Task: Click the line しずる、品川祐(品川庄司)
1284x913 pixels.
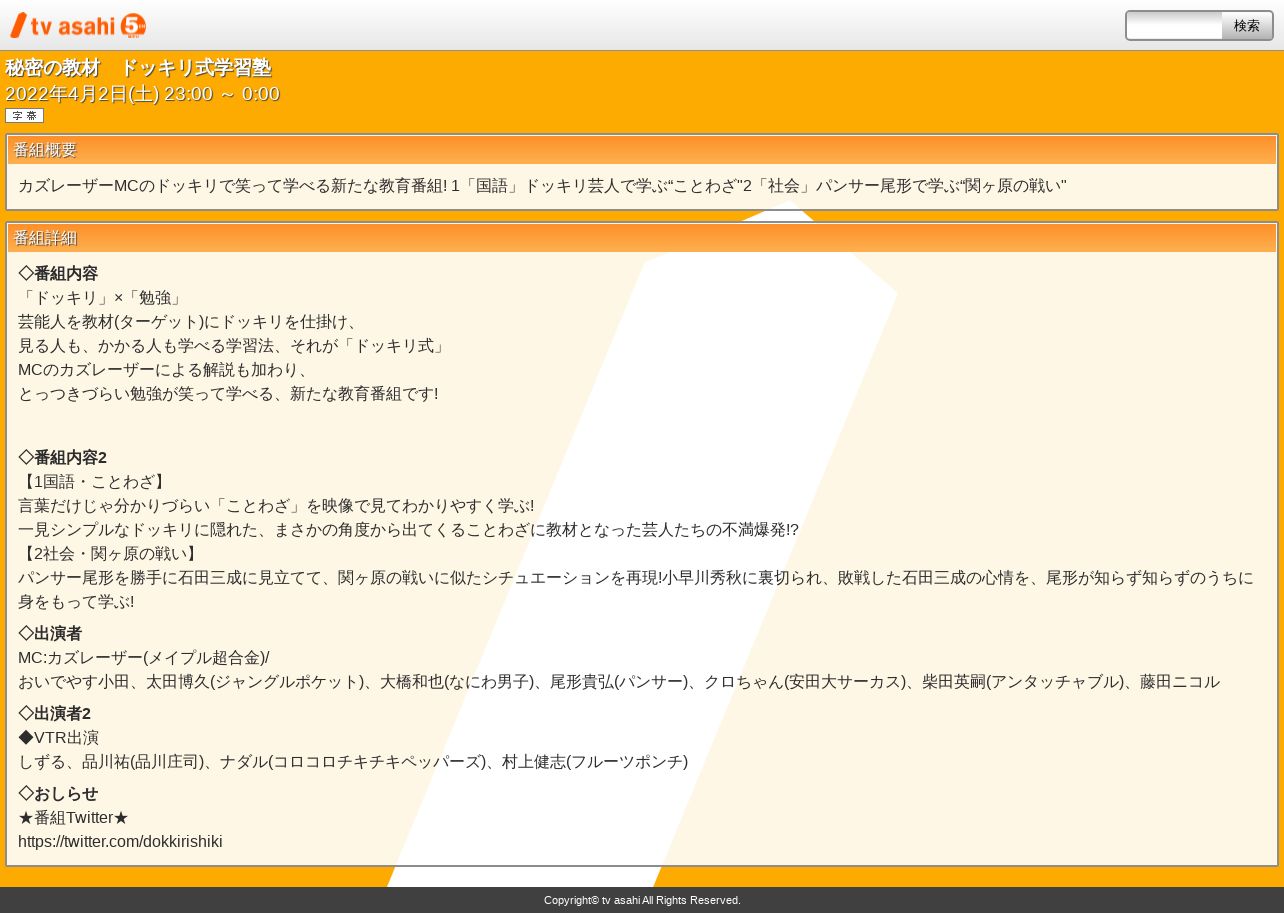Action: click(x=353, y=762)
